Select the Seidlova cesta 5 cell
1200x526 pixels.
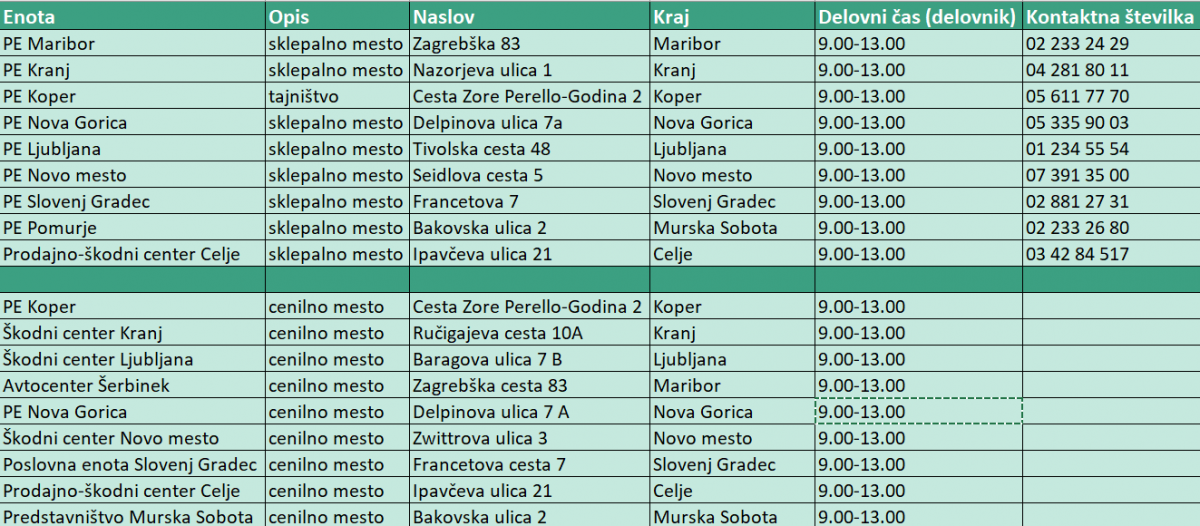(x=530, y=175)
